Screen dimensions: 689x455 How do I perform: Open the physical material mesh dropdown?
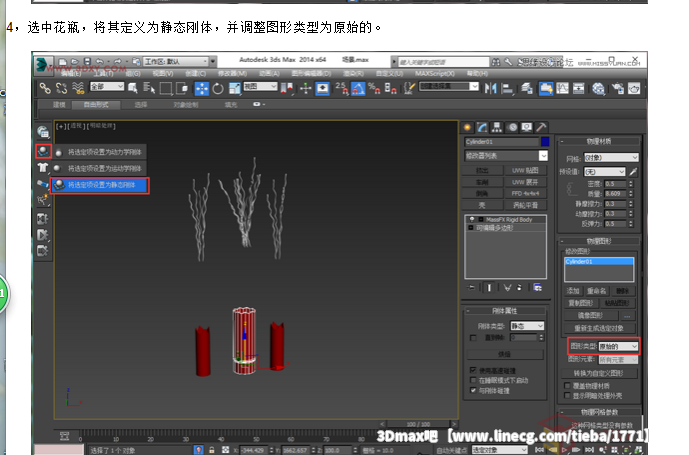(611, 157)
